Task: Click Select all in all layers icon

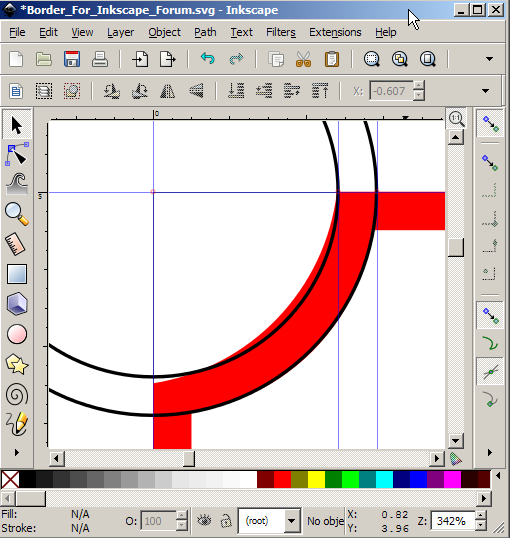Action: (x=44, y=91)
